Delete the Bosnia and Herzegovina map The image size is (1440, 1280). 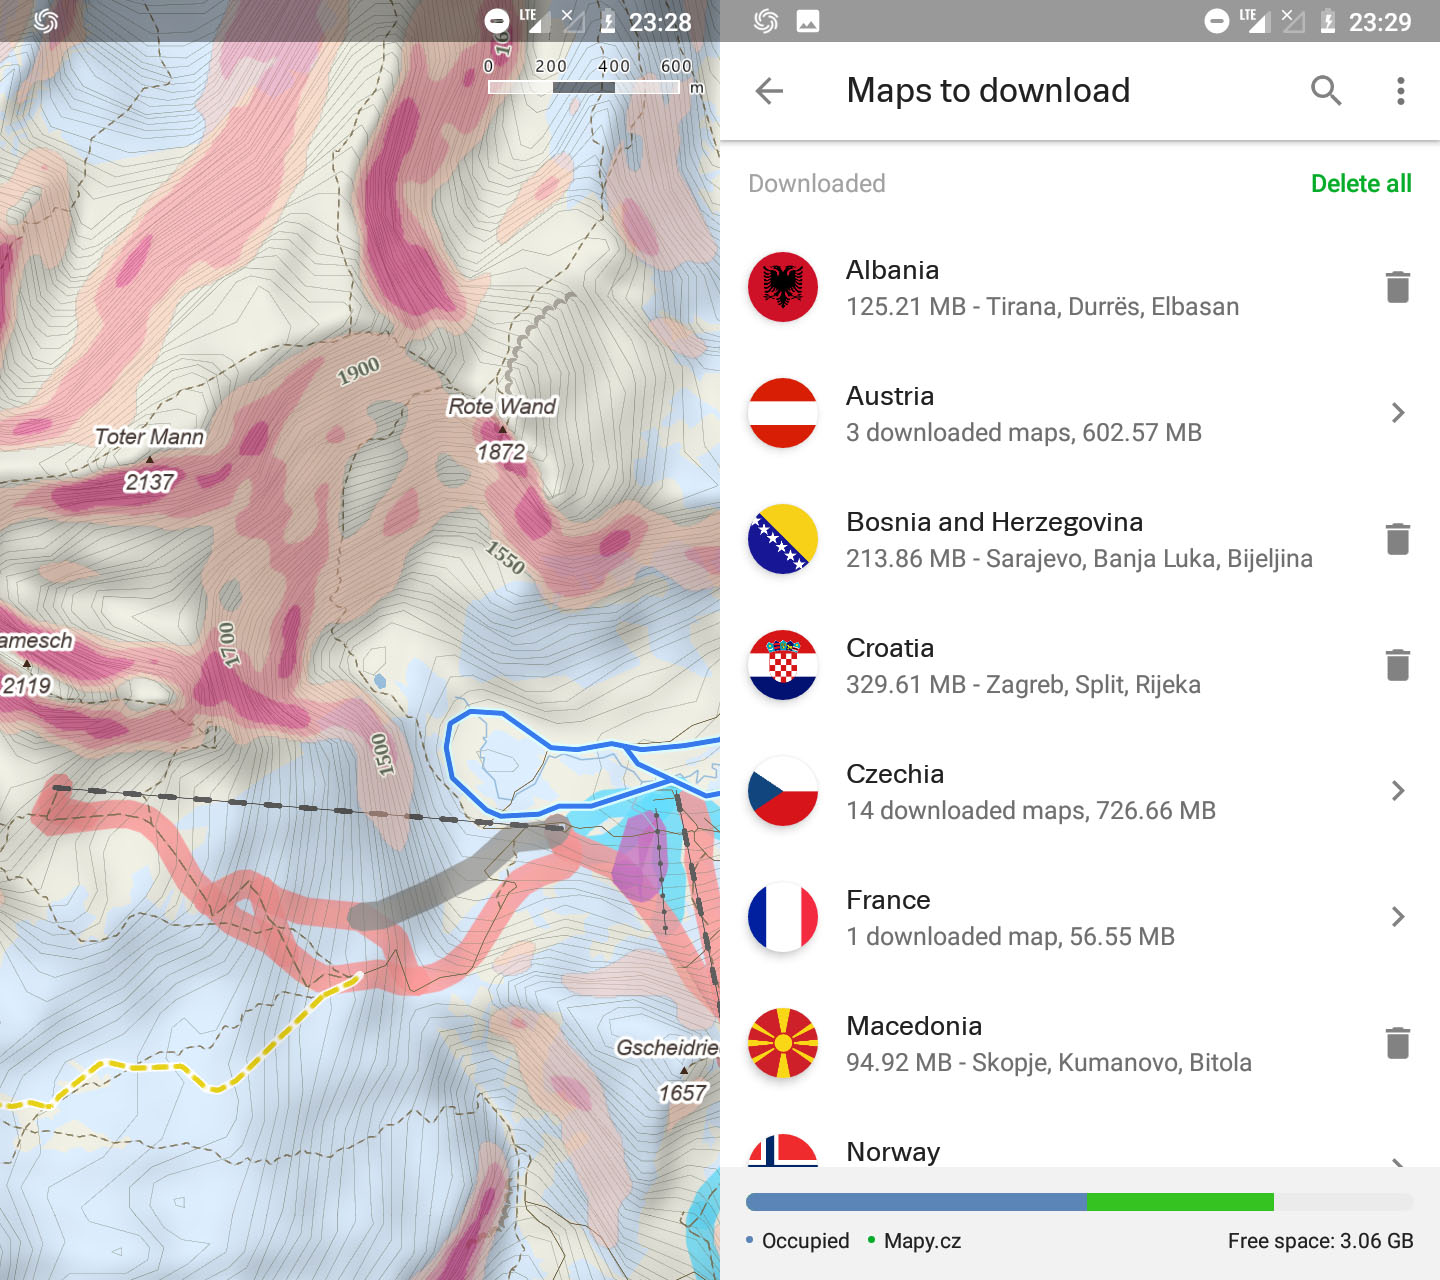pyautogui.click(x=1397, y=539)
